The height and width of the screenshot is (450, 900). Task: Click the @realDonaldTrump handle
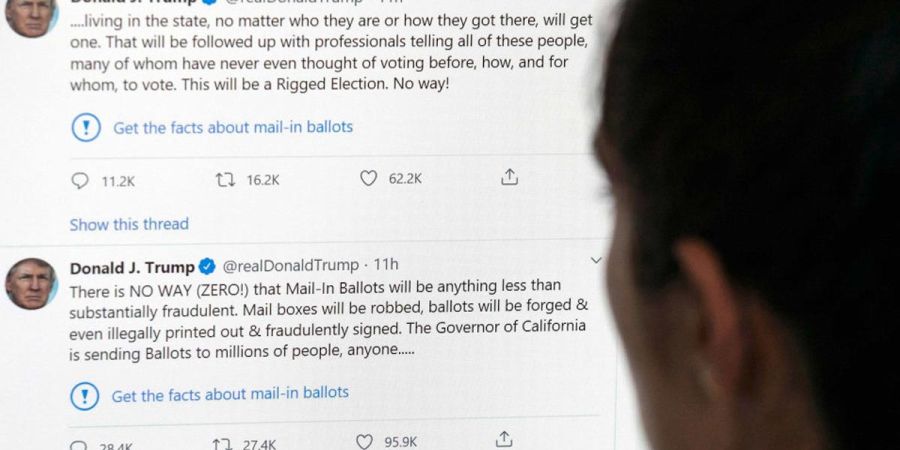tap(289, 265)
